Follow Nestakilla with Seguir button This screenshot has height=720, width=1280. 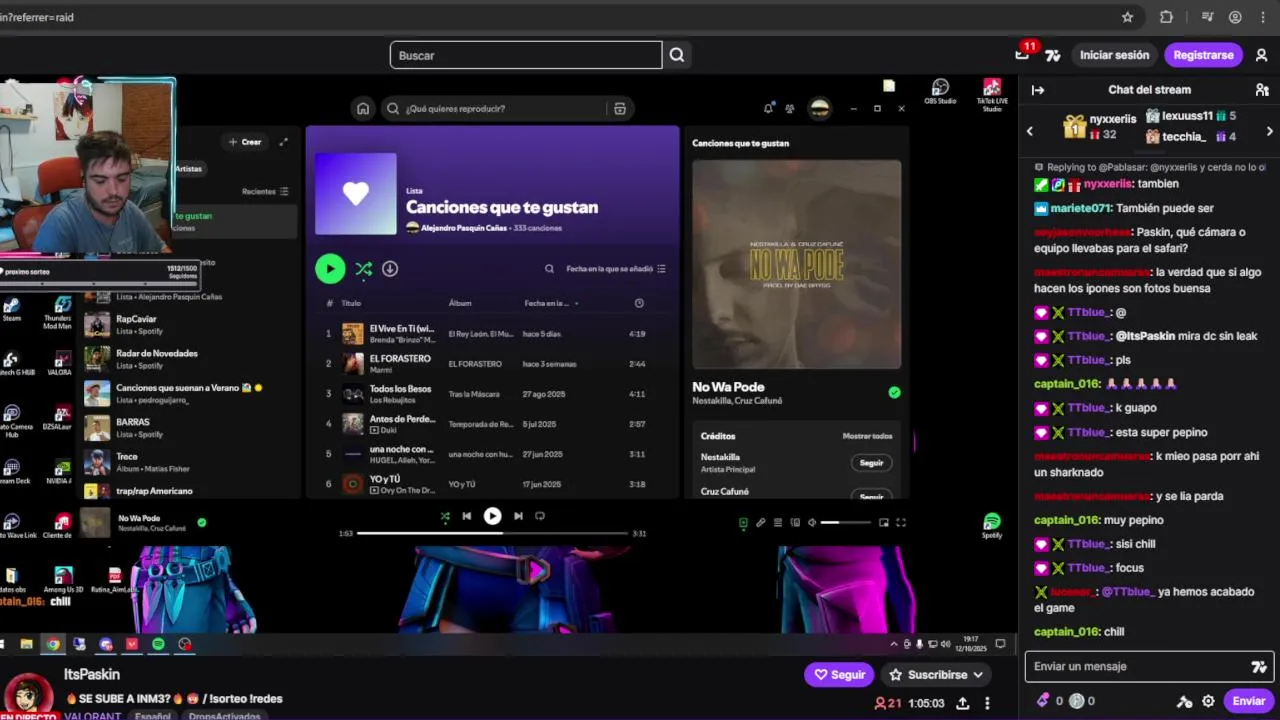pyautogui.click(x=871, y=463)
